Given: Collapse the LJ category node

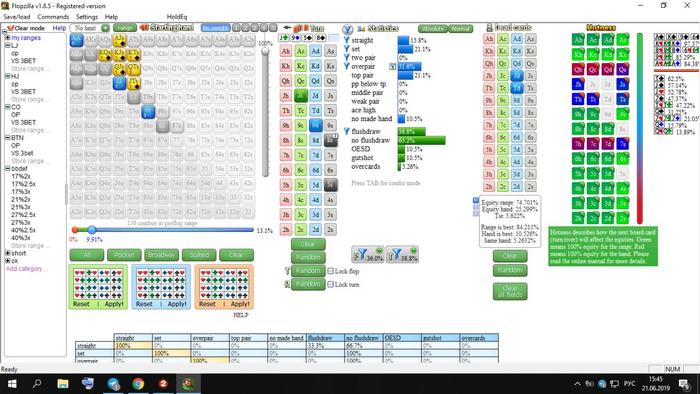Looking at the screenshot, I should (x=8, y=46).
